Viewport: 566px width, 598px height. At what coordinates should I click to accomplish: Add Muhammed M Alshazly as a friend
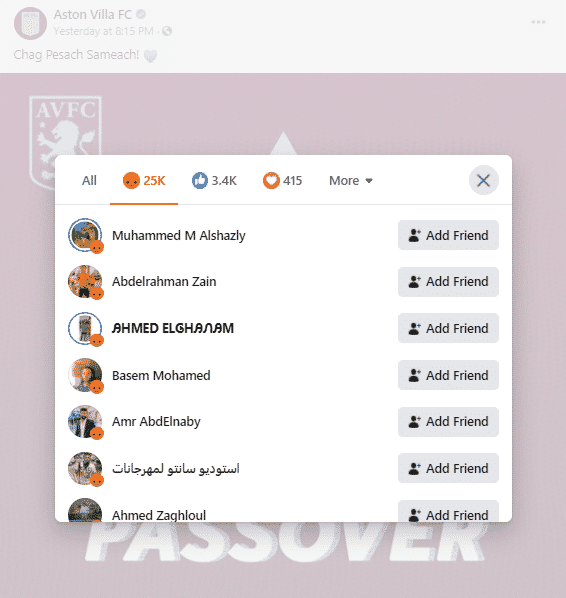pos(448,235)
